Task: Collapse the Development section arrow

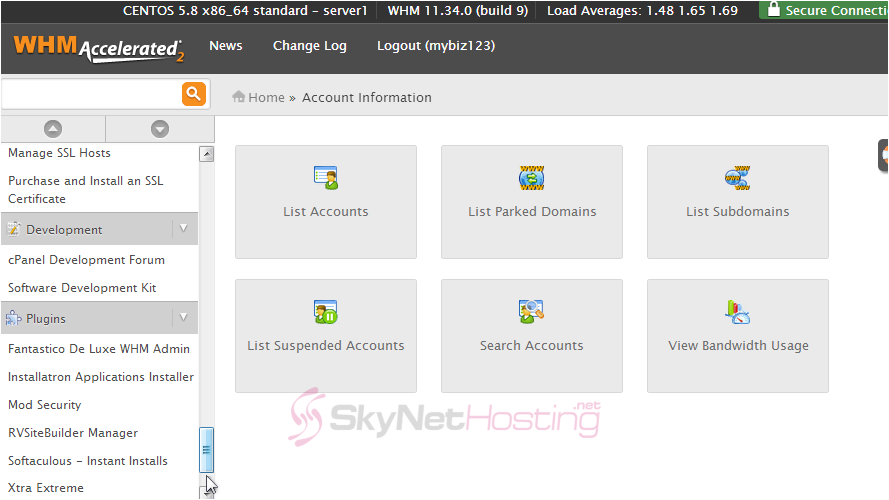Action: [x=183, y=228]
